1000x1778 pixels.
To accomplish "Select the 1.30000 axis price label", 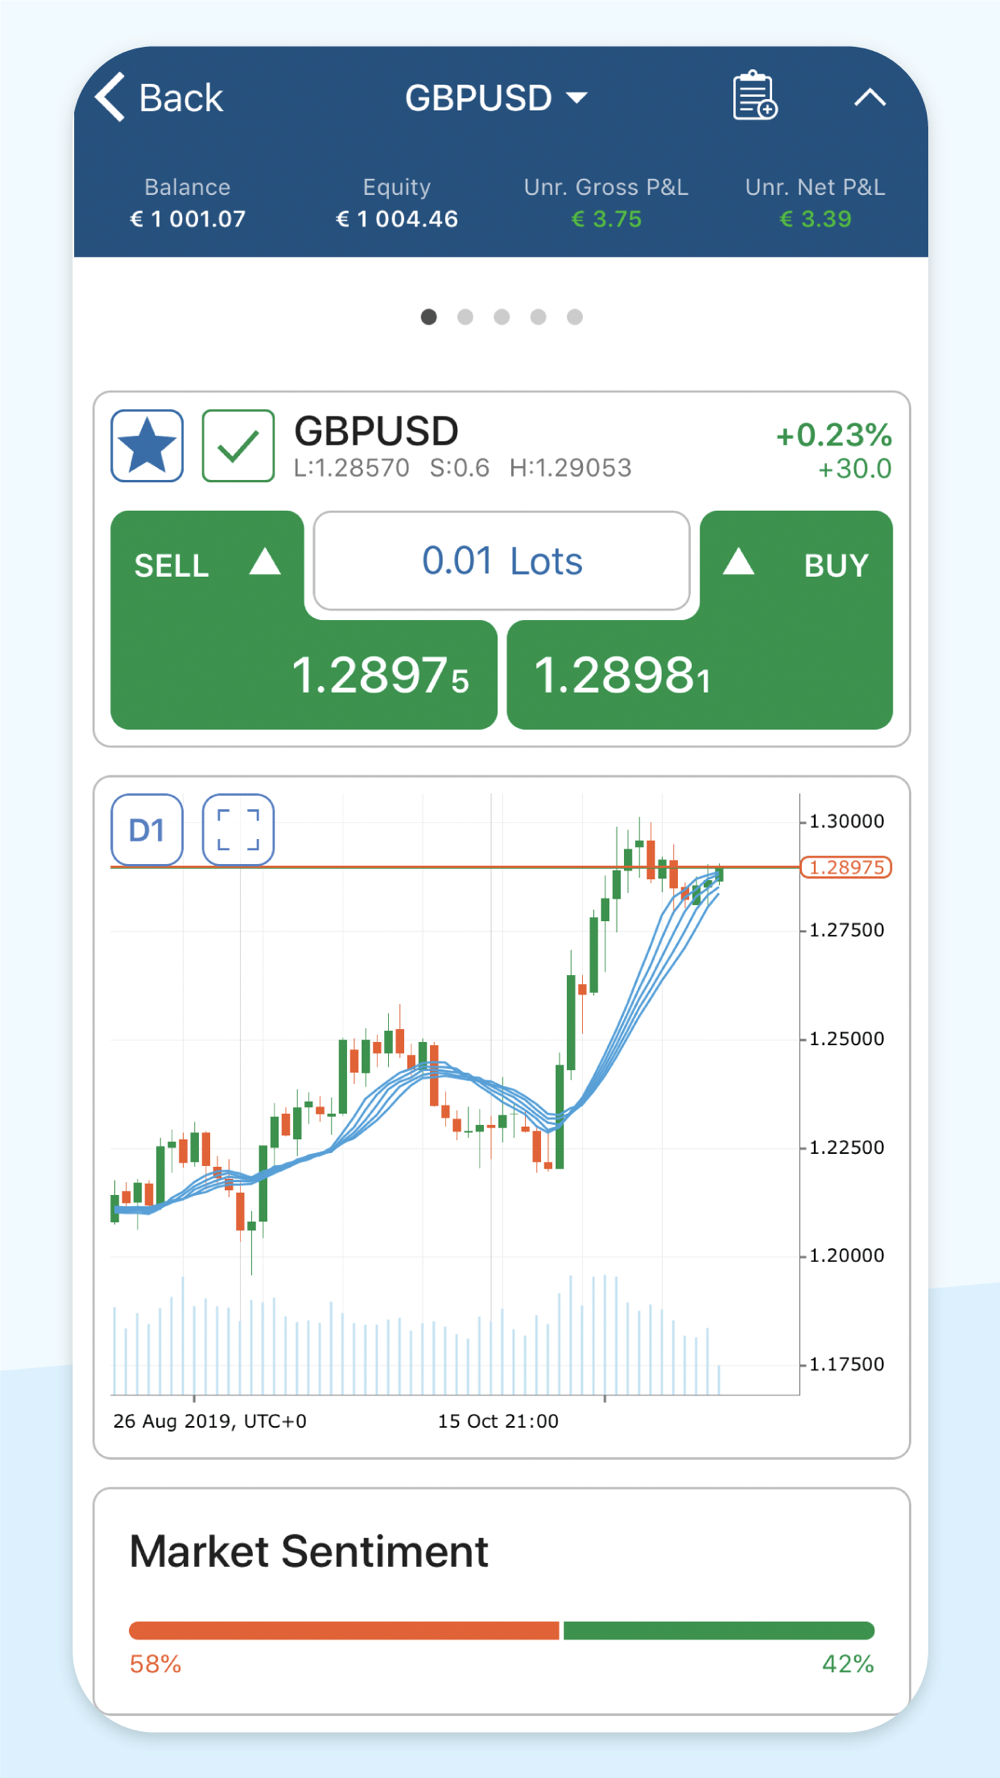I will [847, 821].
